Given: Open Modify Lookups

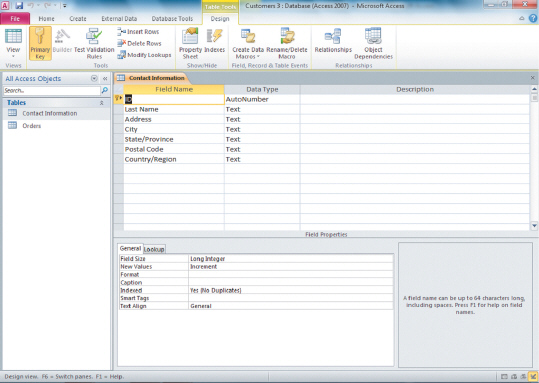Looking at the screenshot, I should click(144, 55).
